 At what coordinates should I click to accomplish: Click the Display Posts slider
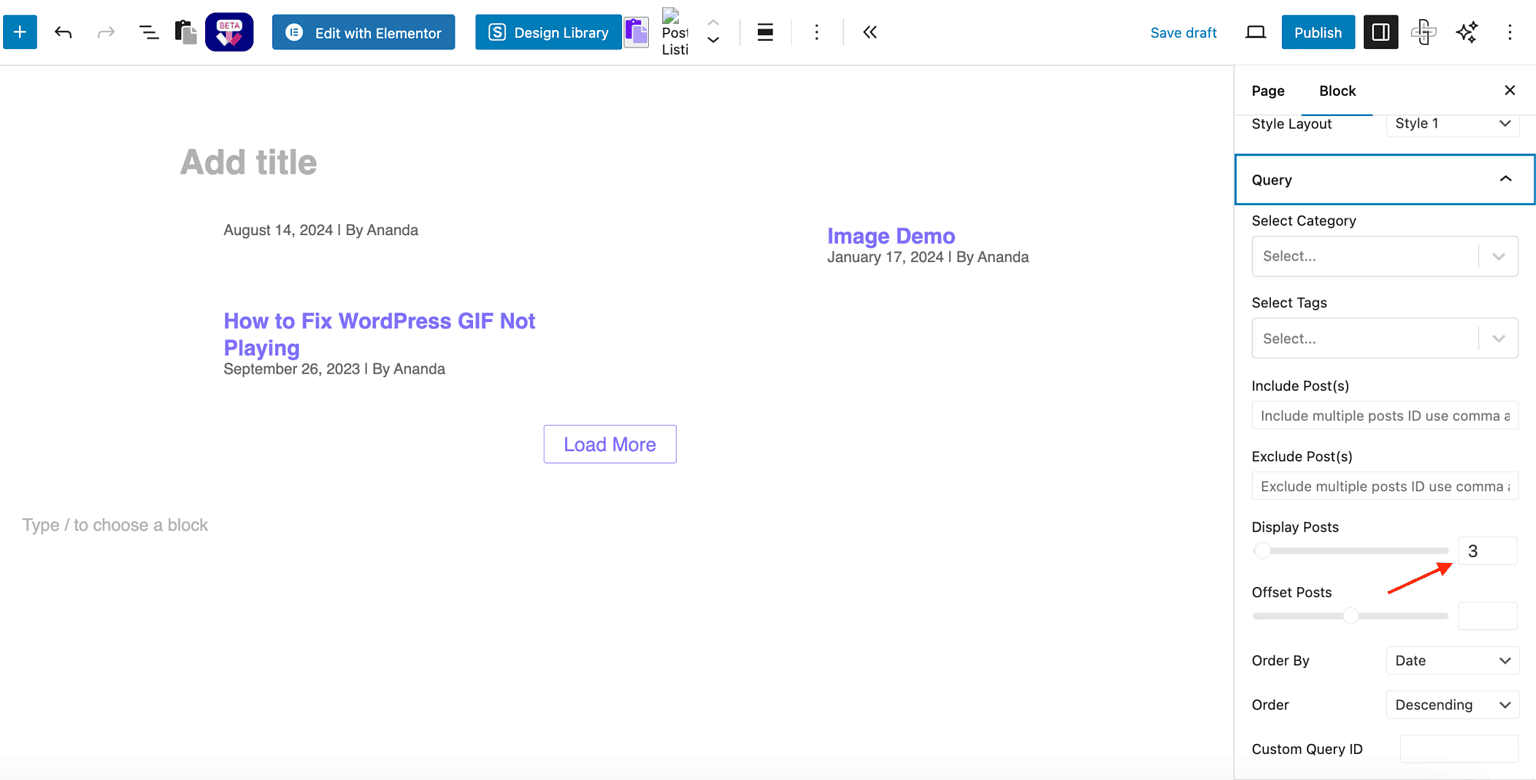(1350, 550)
